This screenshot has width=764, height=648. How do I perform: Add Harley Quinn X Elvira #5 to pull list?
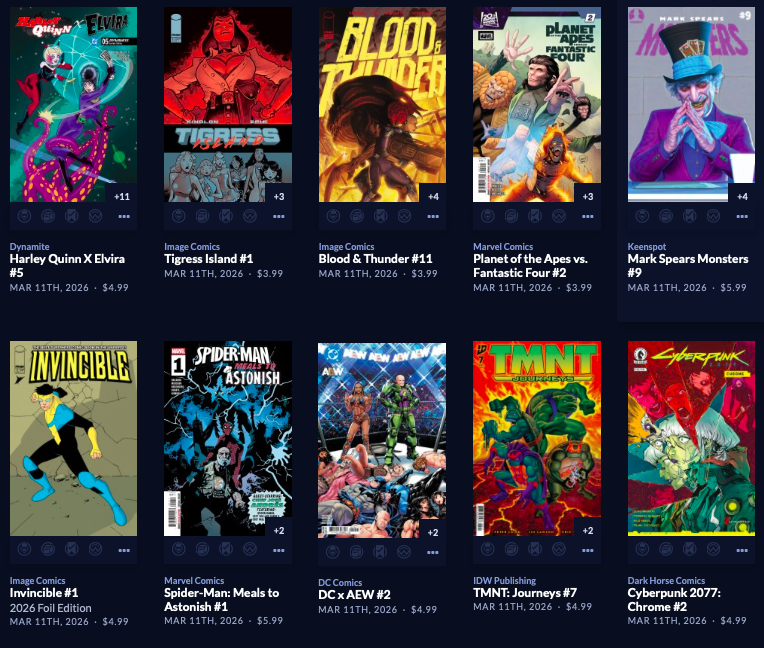click(x=24, y=216)
